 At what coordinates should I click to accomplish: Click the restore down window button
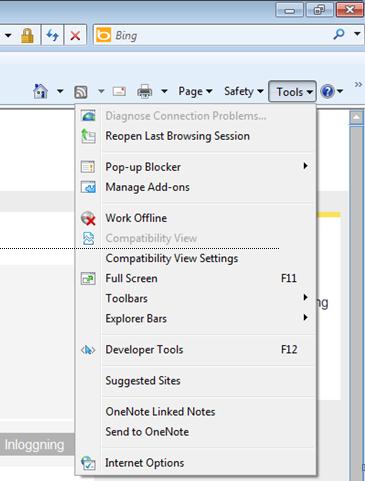click(x=319, y=10)
